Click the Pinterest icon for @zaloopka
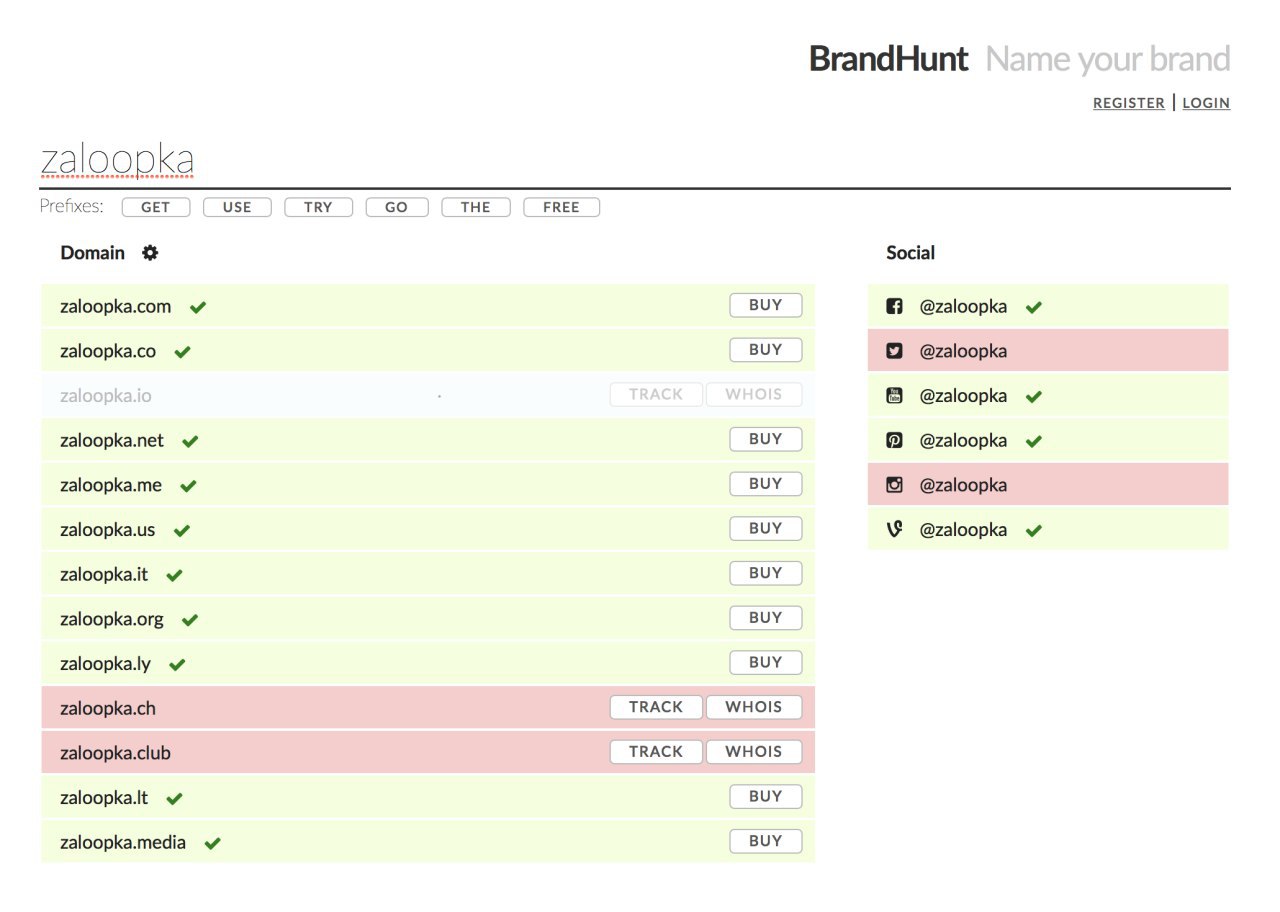 [x=895, y=440]
